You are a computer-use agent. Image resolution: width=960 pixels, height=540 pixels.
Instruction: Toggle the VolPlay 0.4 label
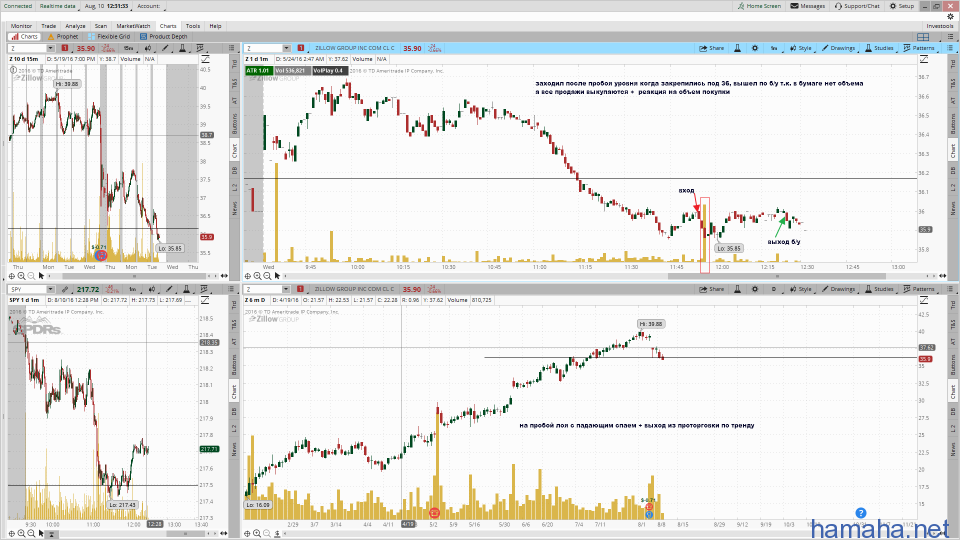click(x=329, y=71)
